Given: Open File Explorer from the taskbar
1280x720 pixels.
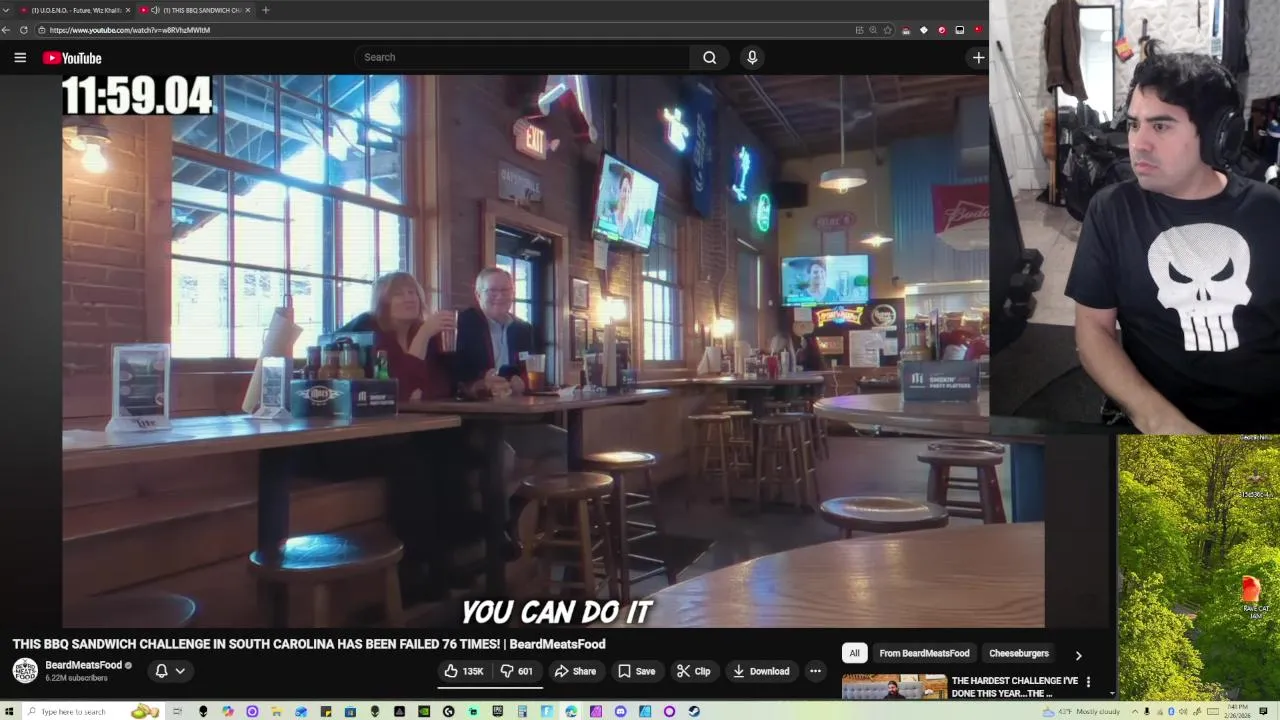Looking at the screenshot, I should tap(276, 711).
